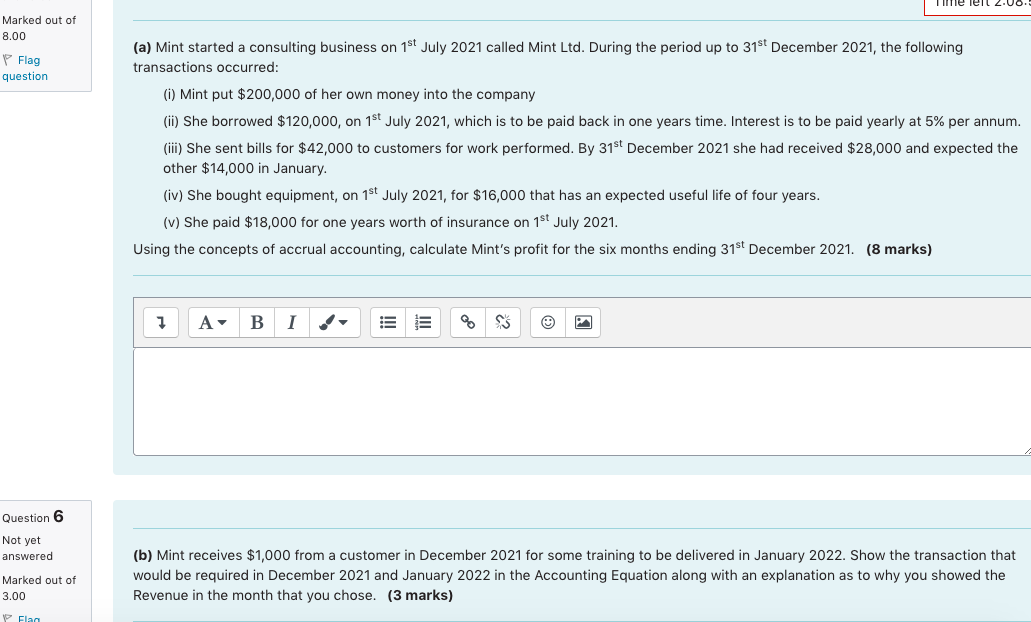Toggle bold formatting

pos(256,322)
